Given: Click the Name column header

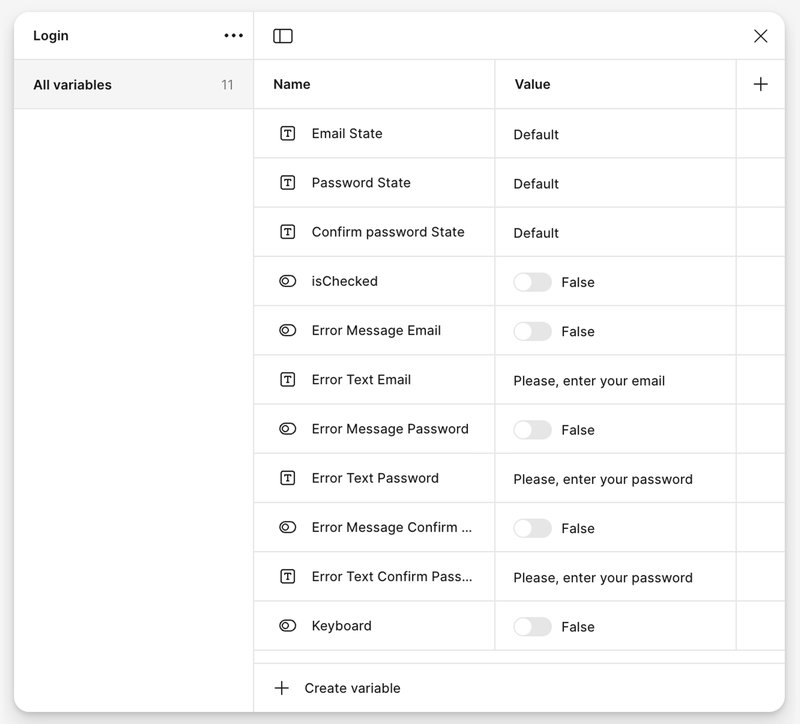Looking at the screenshot, I should pyautogui.click(x=292, y=84).
